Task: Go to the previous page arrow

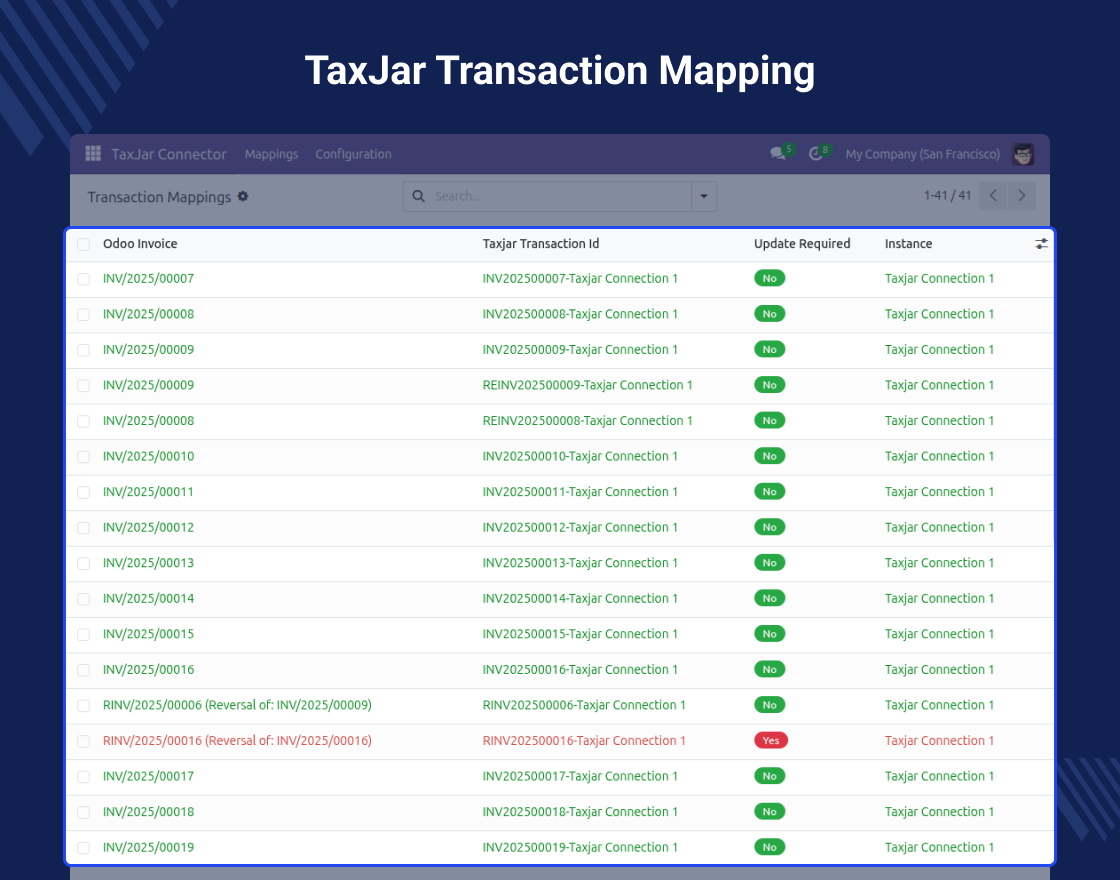Action: click(993, 196)
